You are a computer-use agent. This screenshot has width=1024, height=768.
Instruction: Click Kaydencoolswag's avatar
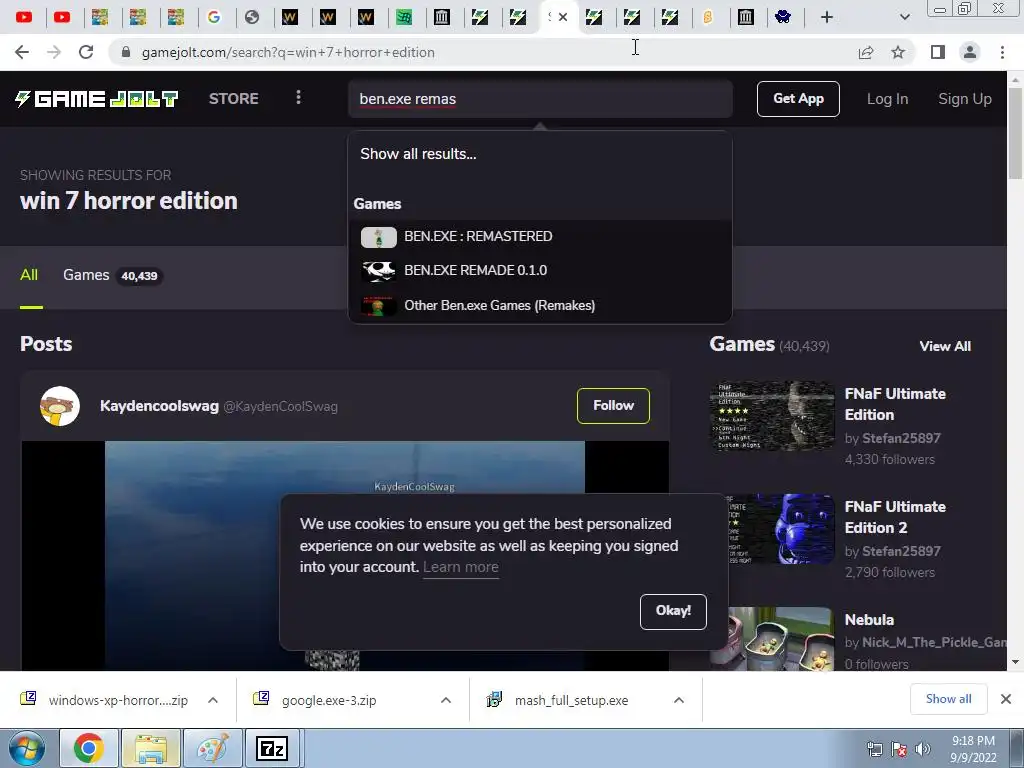(59, 406)
